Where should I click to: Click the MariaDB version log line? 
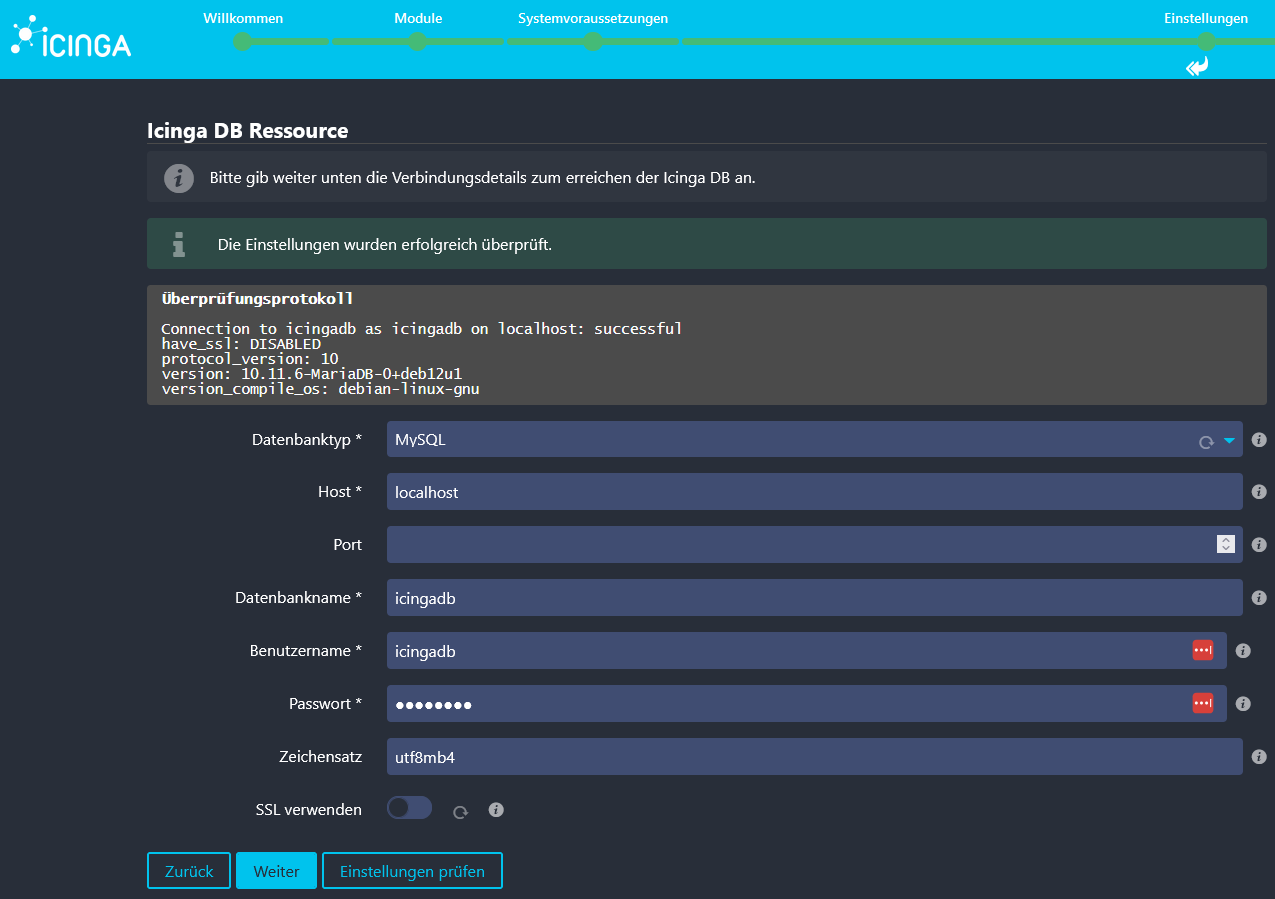pos(311,373)
